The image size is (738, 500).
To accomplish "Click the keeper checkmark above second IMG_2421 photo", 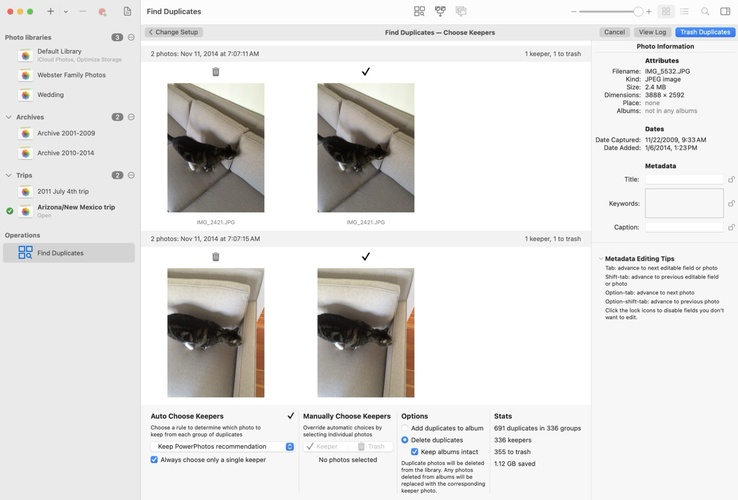I will [x=365, y=72].
